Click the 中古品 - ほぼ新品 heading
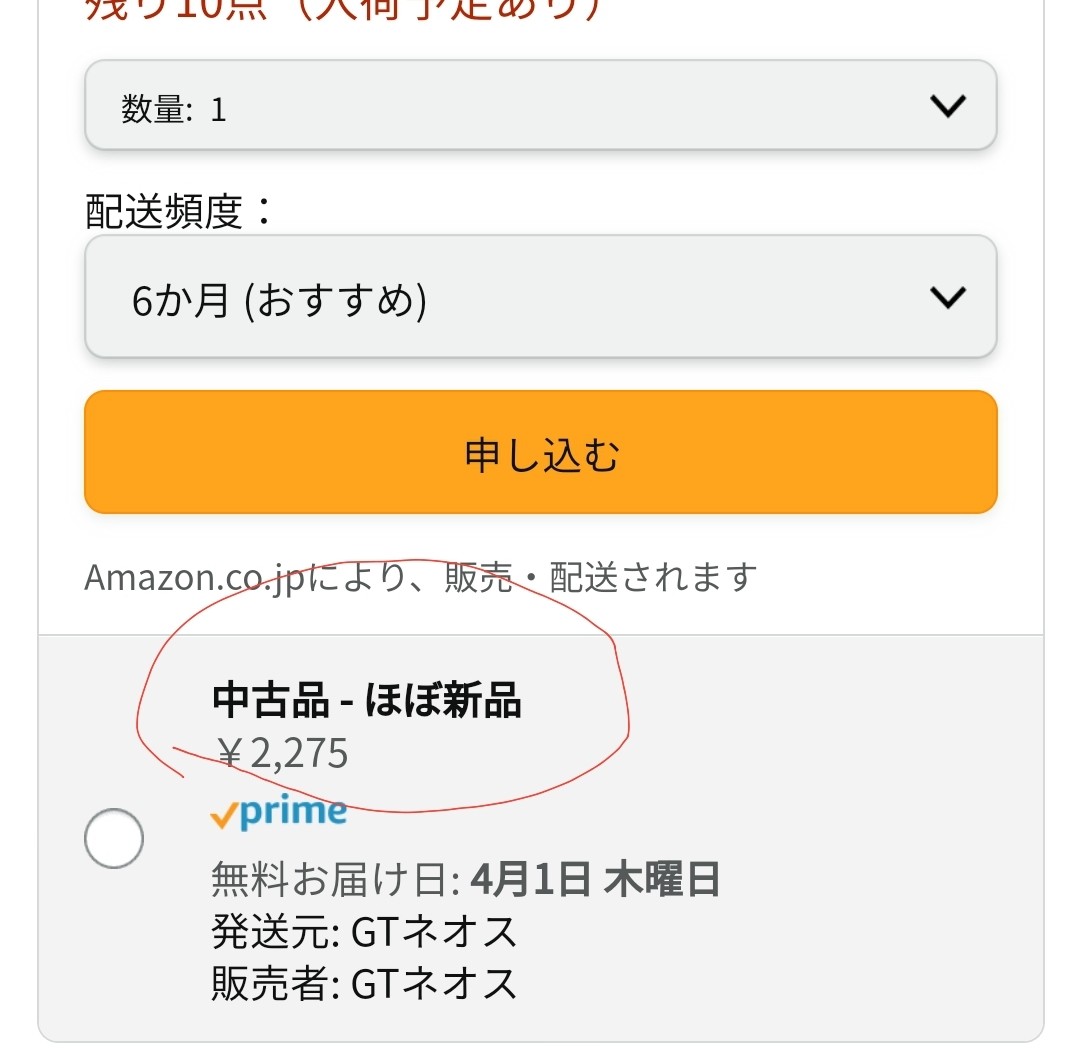Image resolution: width=1080 pixels, height=1062 pixels. click(366, 700)
